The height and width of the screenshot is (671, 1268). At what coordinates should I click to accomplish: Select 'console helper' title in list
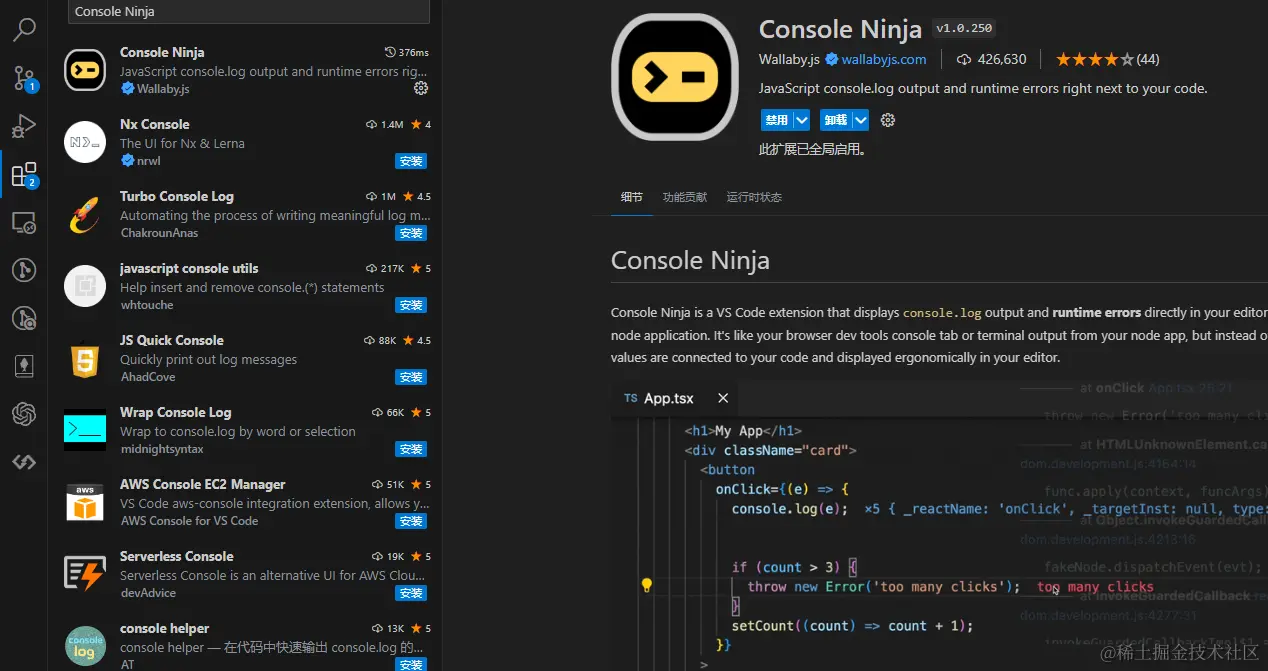(x=165, y=628)
